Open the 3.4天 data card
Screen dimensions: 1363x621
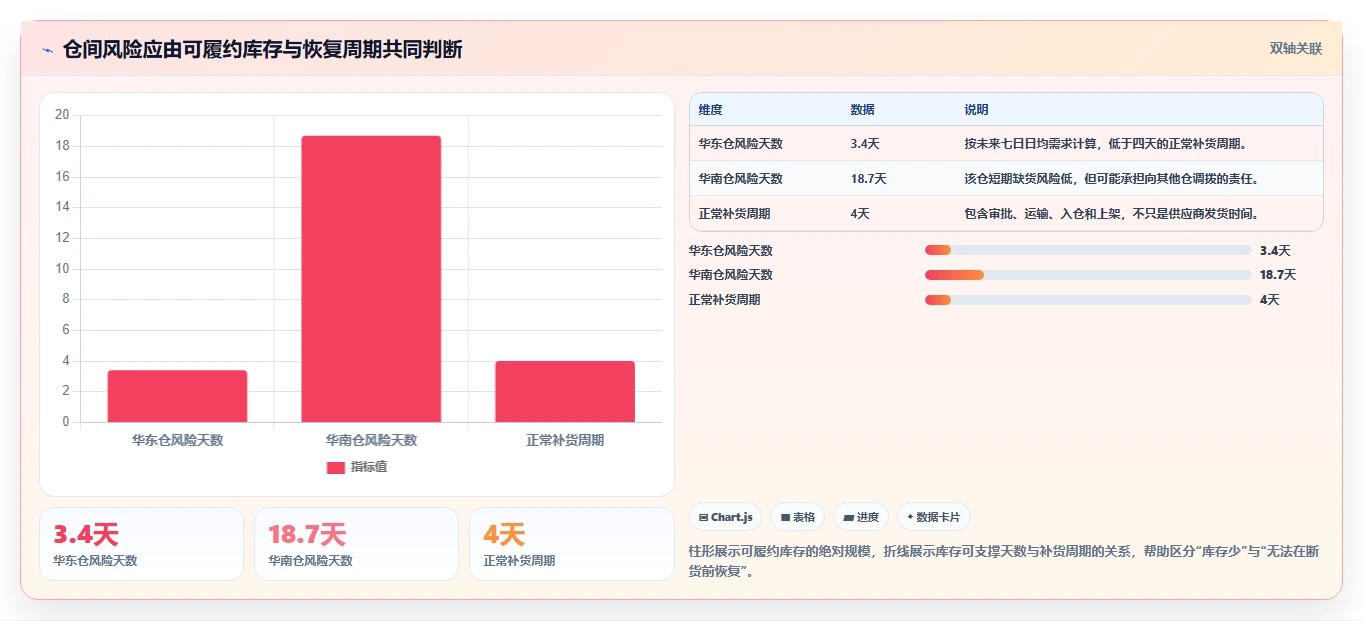141,544
